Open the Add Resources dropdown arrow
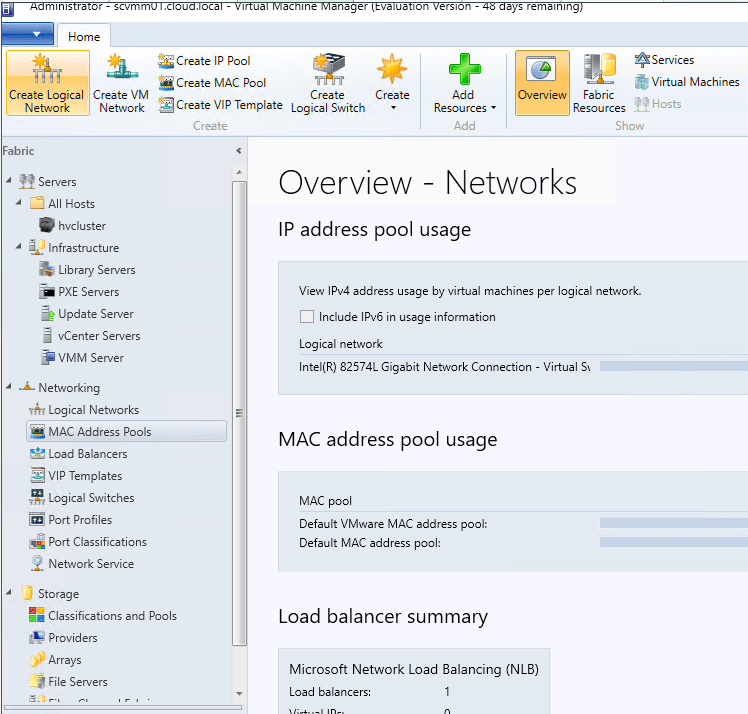This screenshot has width=748, height=714. click(493, 108)
